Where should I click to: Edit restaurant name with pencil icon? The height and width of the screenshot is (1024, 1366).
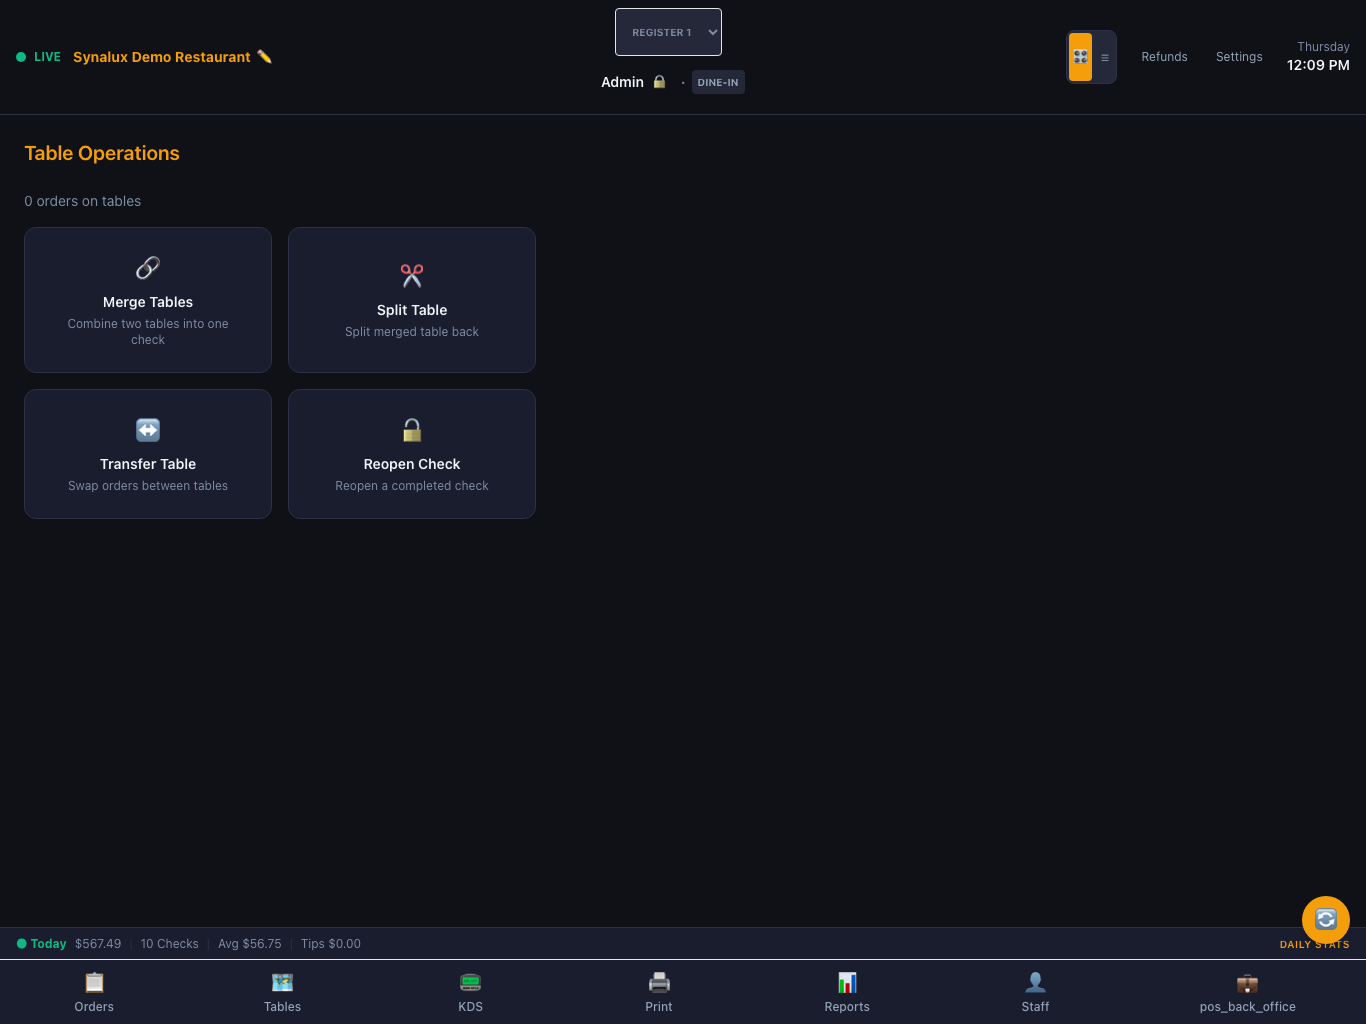(x=265, y=57)
